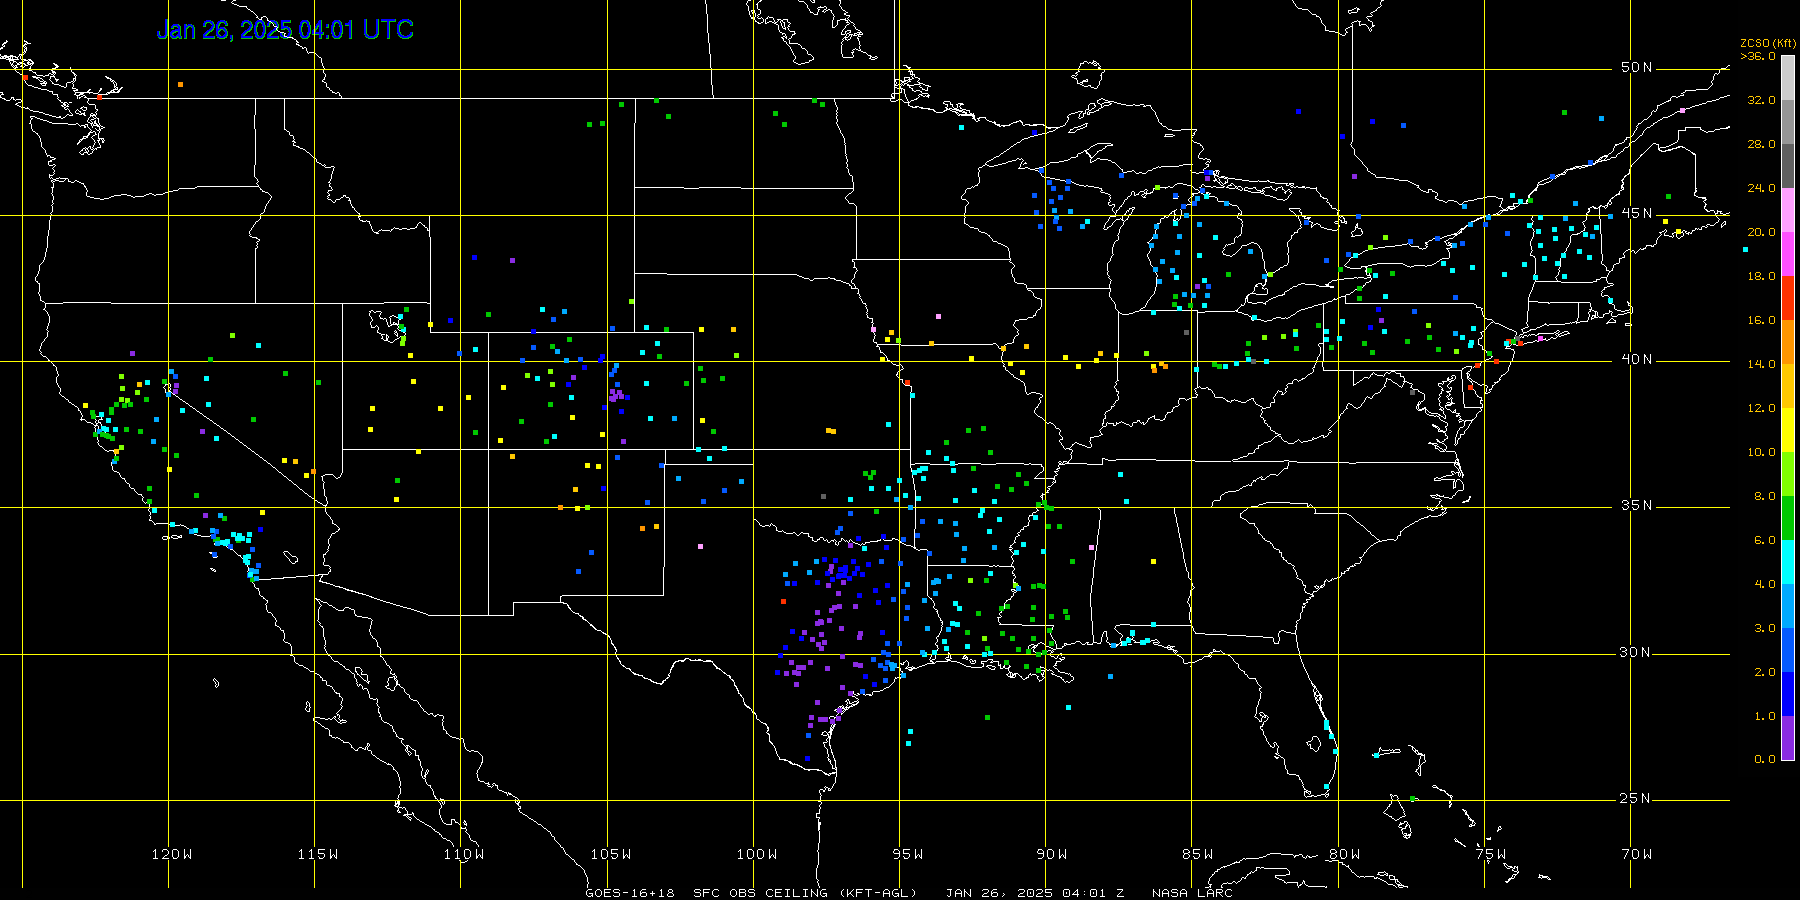Click the '35N' latitude label
The height and width of the screenshot is (900, 1800).
pyautogui.click(x=1637, y=506)
